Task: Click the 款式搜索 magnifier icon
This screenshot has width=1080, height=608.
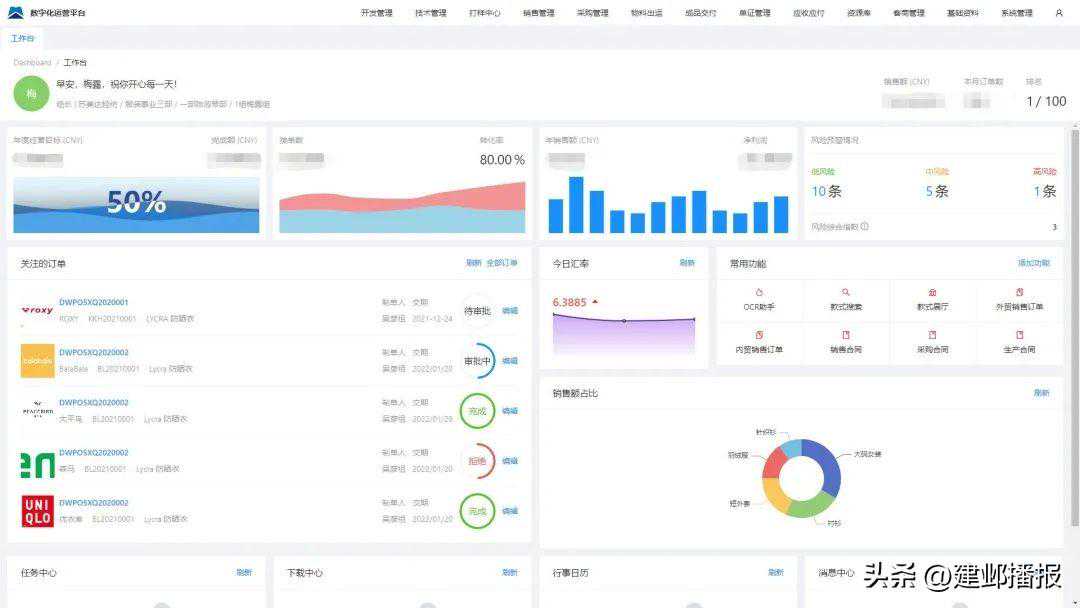Action: click(845, 293)
